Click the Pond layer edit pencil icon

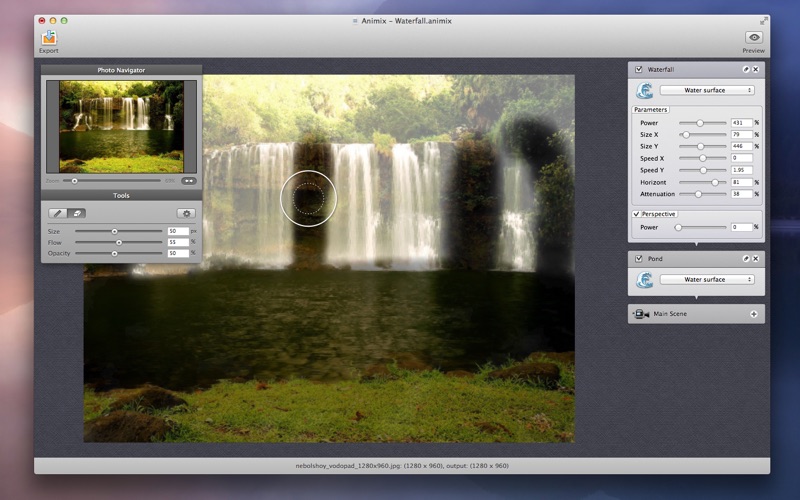pyautogui.click(x=745, y=259)
